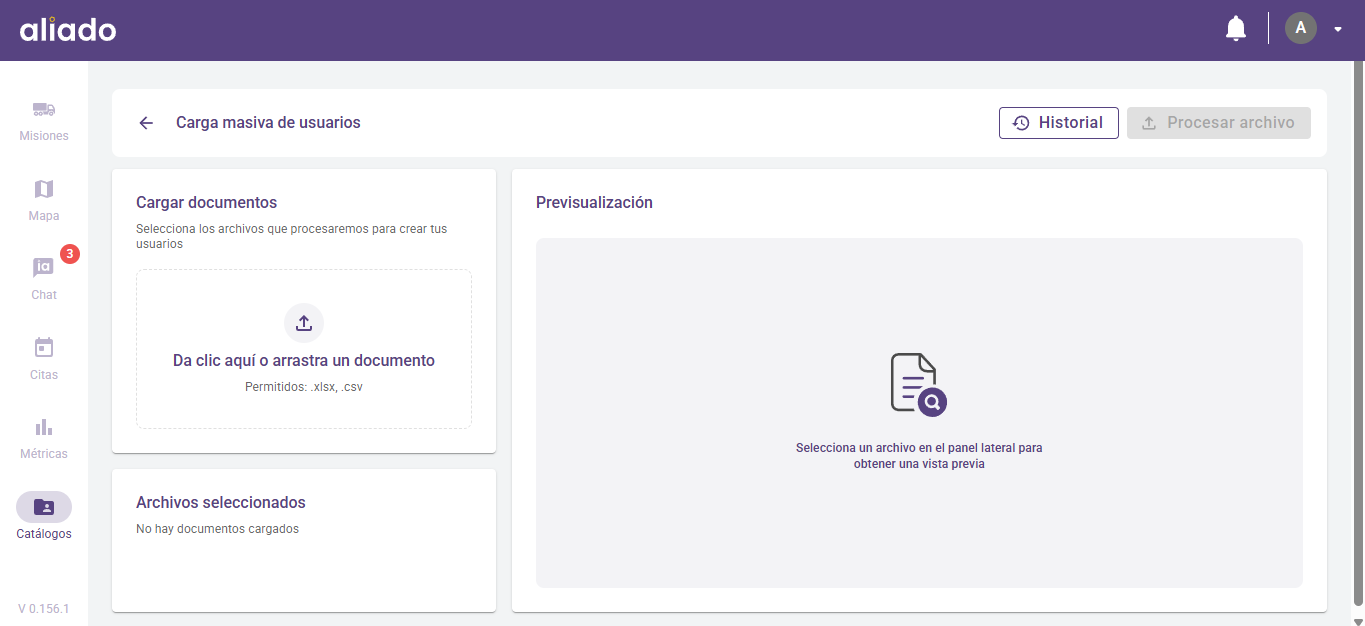
Task: Expand the account dropdown caret
Action: point(1338,29)
